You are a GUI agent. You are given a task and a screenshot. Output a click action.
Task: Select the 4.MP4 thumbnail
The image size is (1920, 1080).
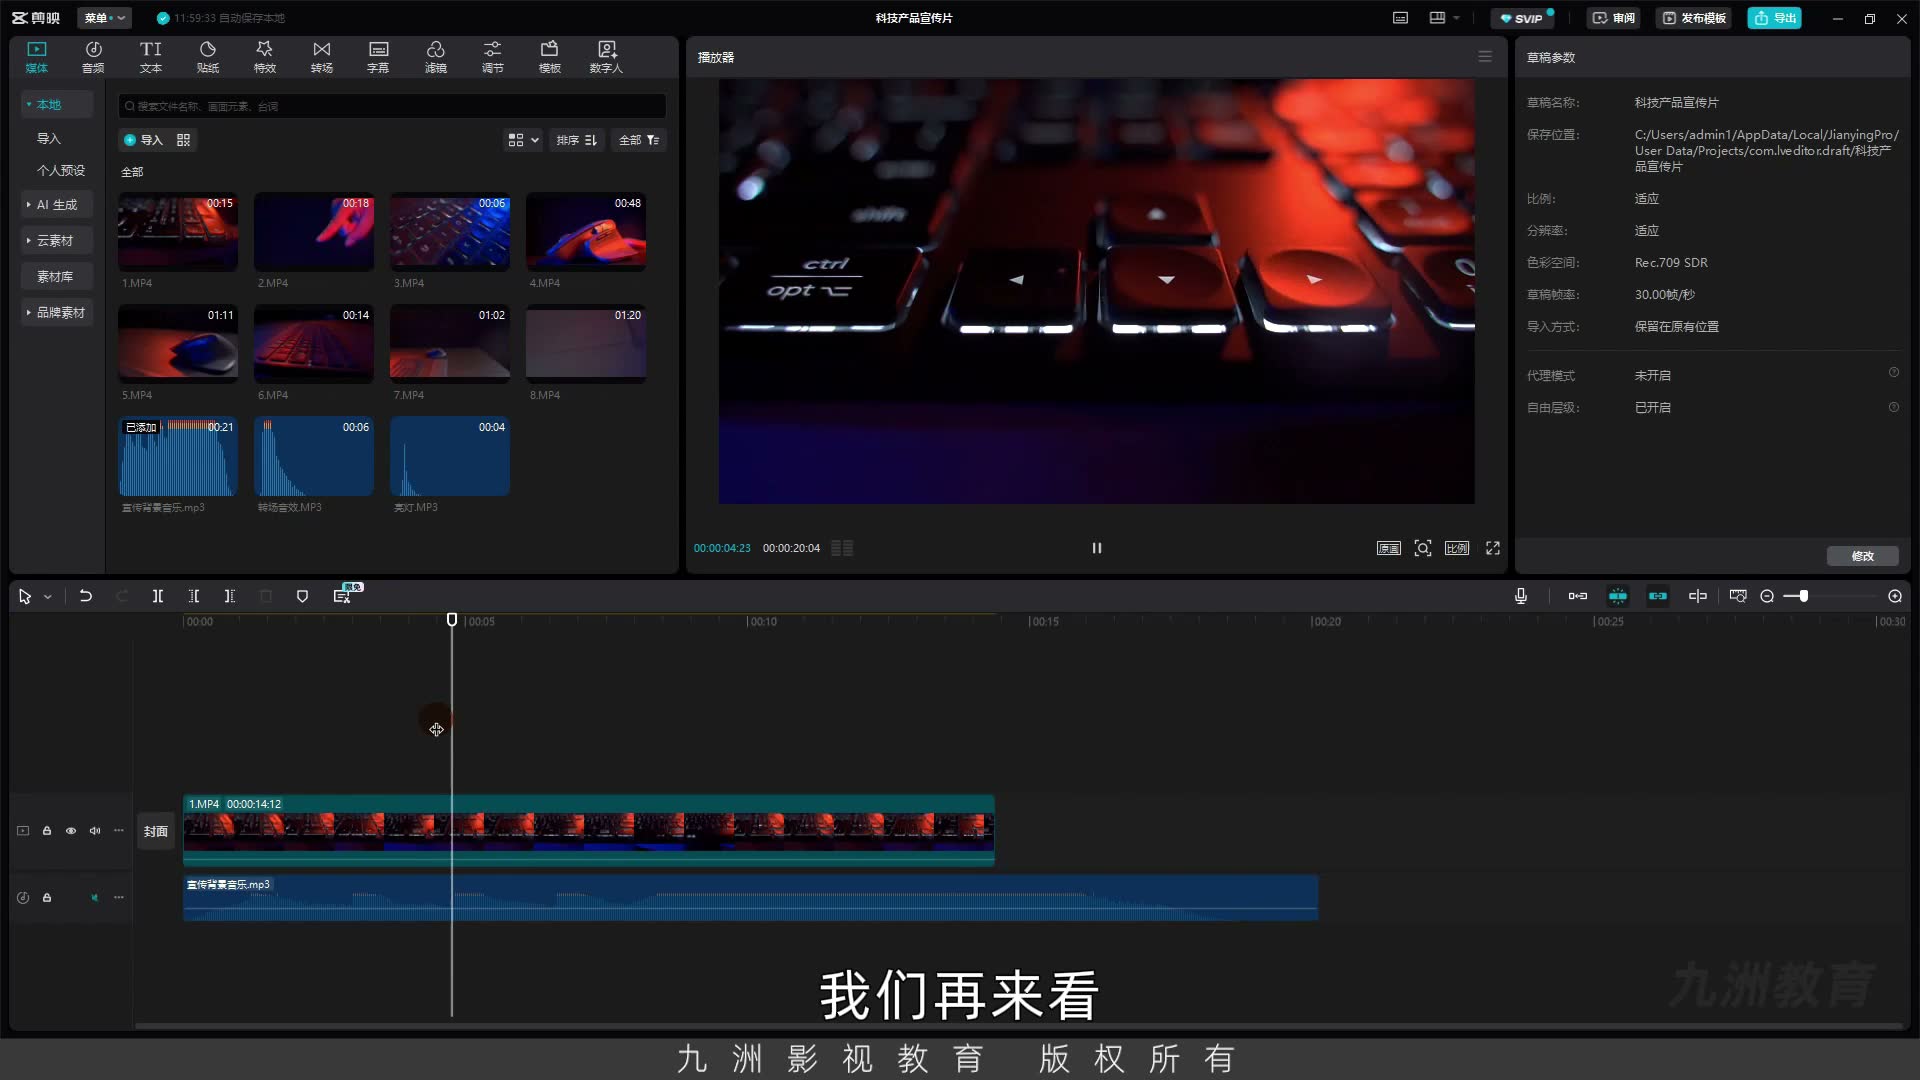586,232
